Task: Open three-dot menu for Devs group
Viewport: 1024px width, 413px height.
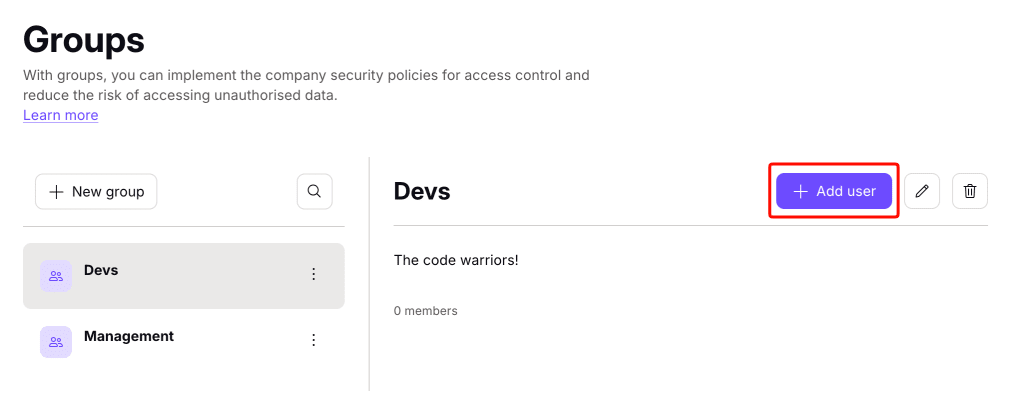Action: 313,274
